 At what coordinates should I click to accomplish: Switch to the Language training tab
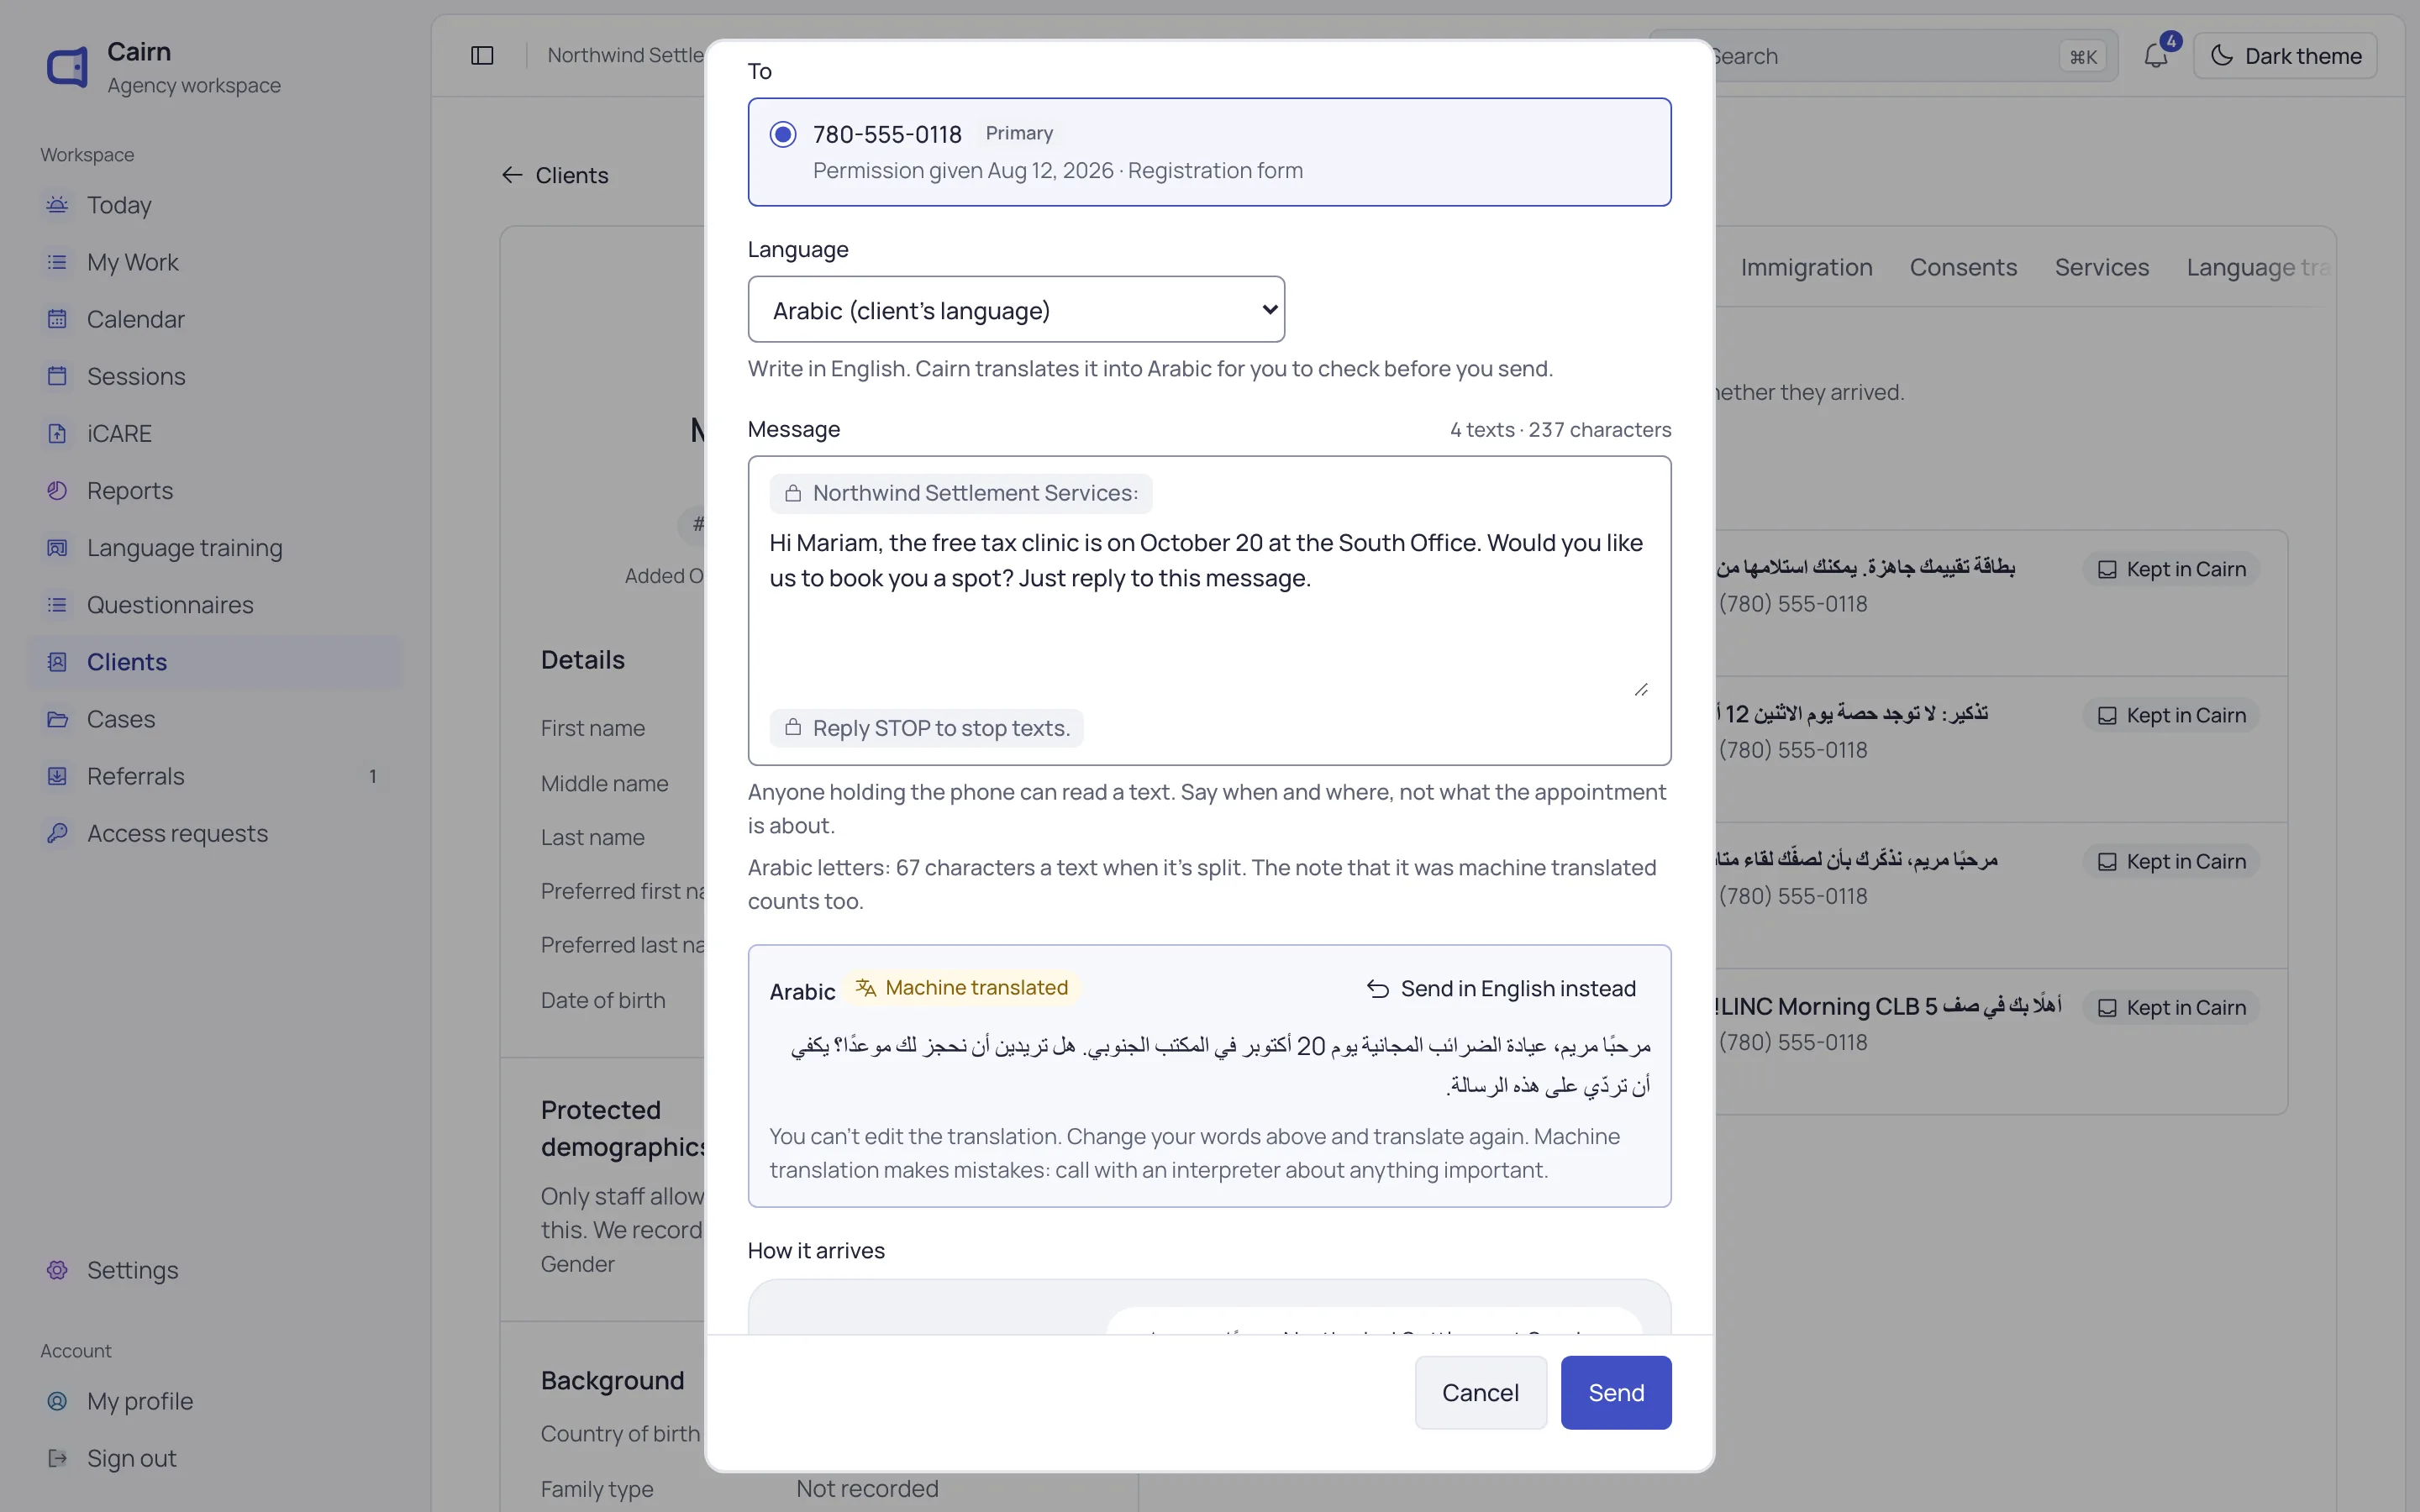pyautogui.click(x=2258, y=267)
